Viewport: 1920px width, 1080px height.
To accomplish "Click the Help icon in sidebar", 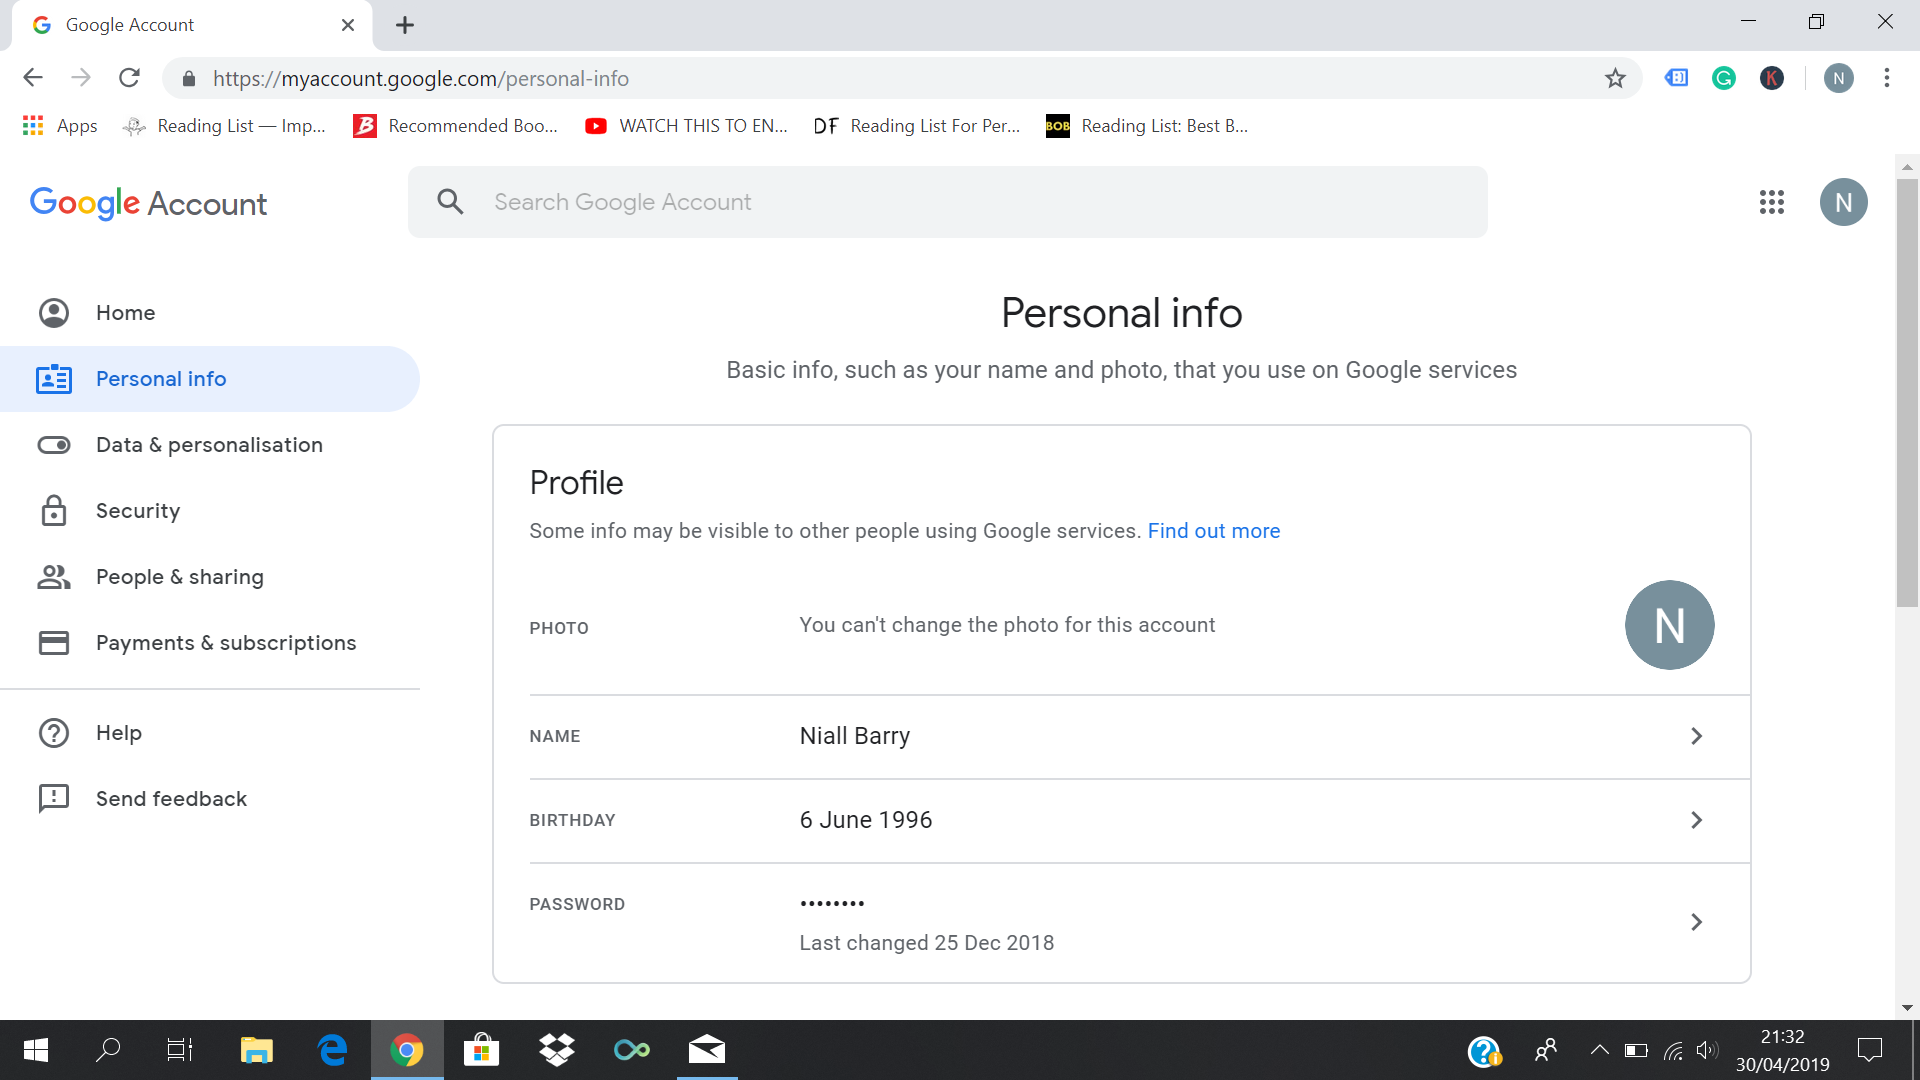I will tap(53, 732).
